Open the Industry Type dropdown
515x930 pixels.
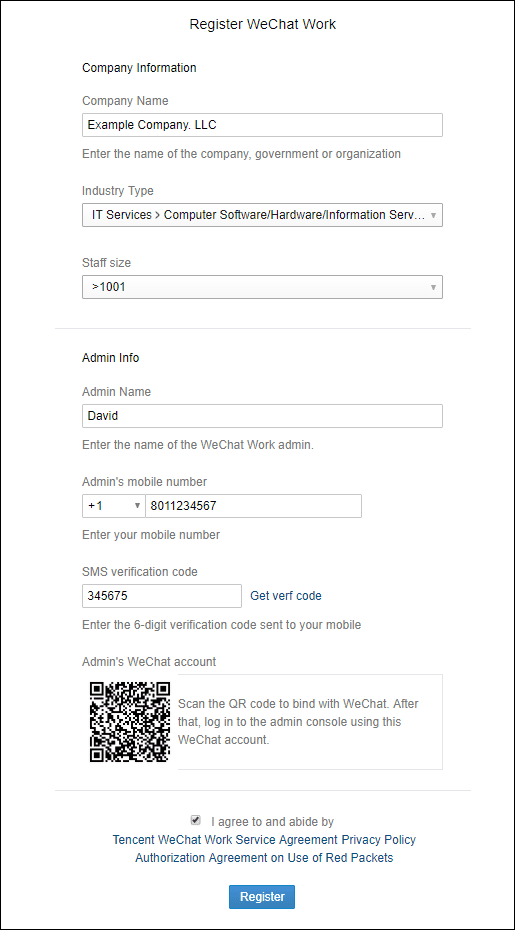(262, 215)
